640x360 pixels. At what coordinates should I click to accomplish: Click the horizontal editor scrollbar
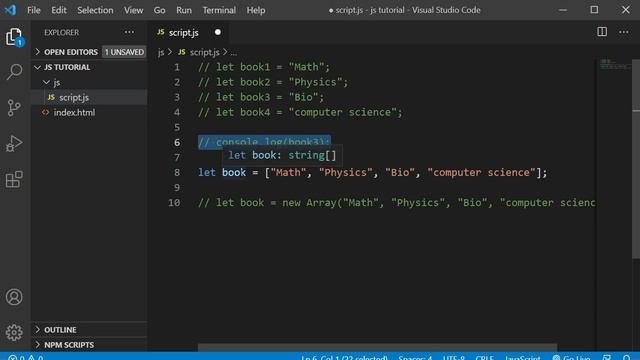point(378,347)
